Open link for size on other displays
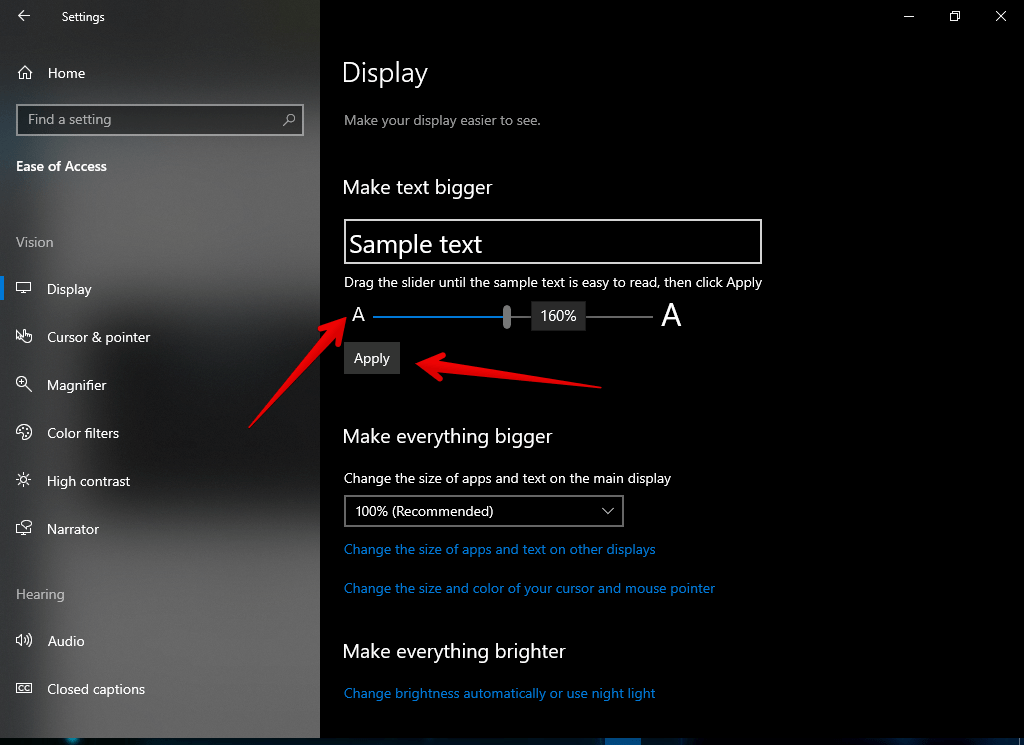 [499, 549]
